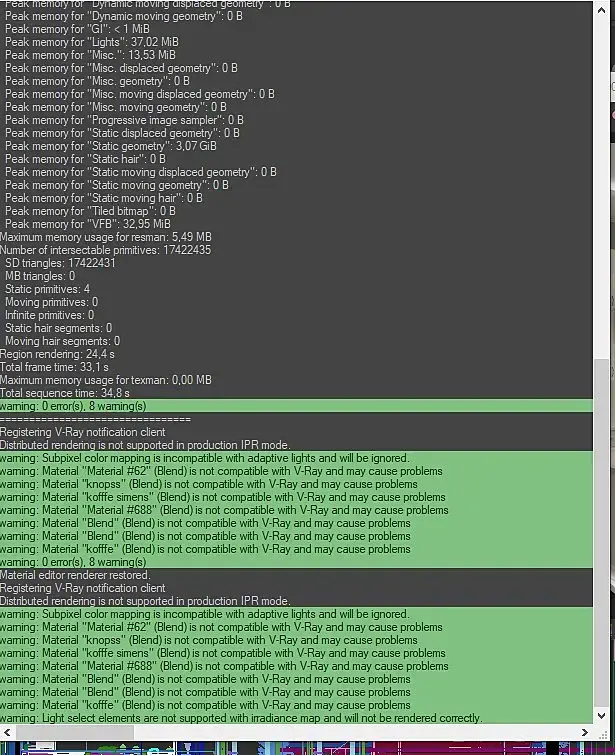Select the "Misc. moving displaced geometry" line

pos(140,94)
